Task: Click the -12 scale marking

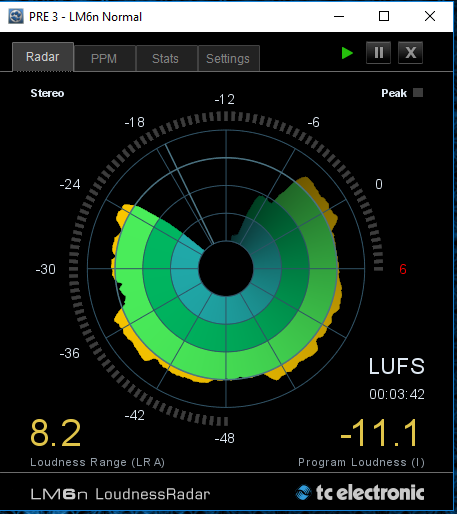Action: point(225,99)
